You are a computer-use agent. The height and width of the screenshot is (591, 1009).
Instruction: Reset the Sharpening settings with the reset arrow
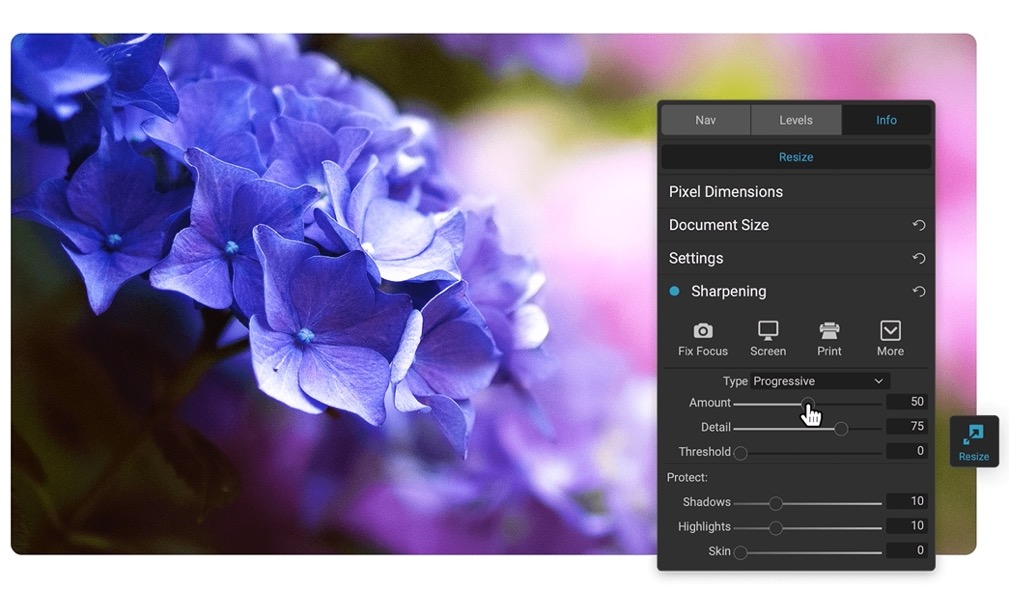(919, 291)
